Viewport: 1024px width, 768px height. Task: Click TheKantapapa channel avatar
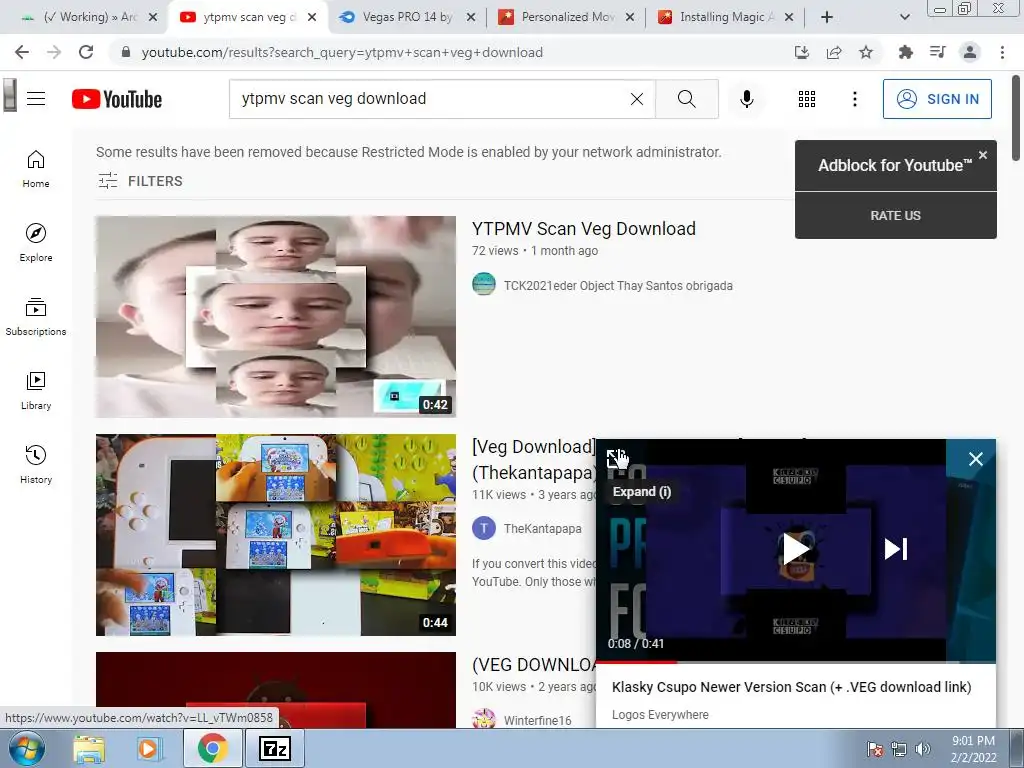(484, 528)
